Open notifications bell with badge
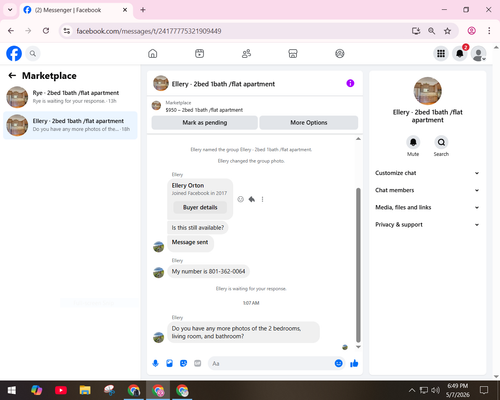Screen dimensions: 500x400 [x=460, y=53]
